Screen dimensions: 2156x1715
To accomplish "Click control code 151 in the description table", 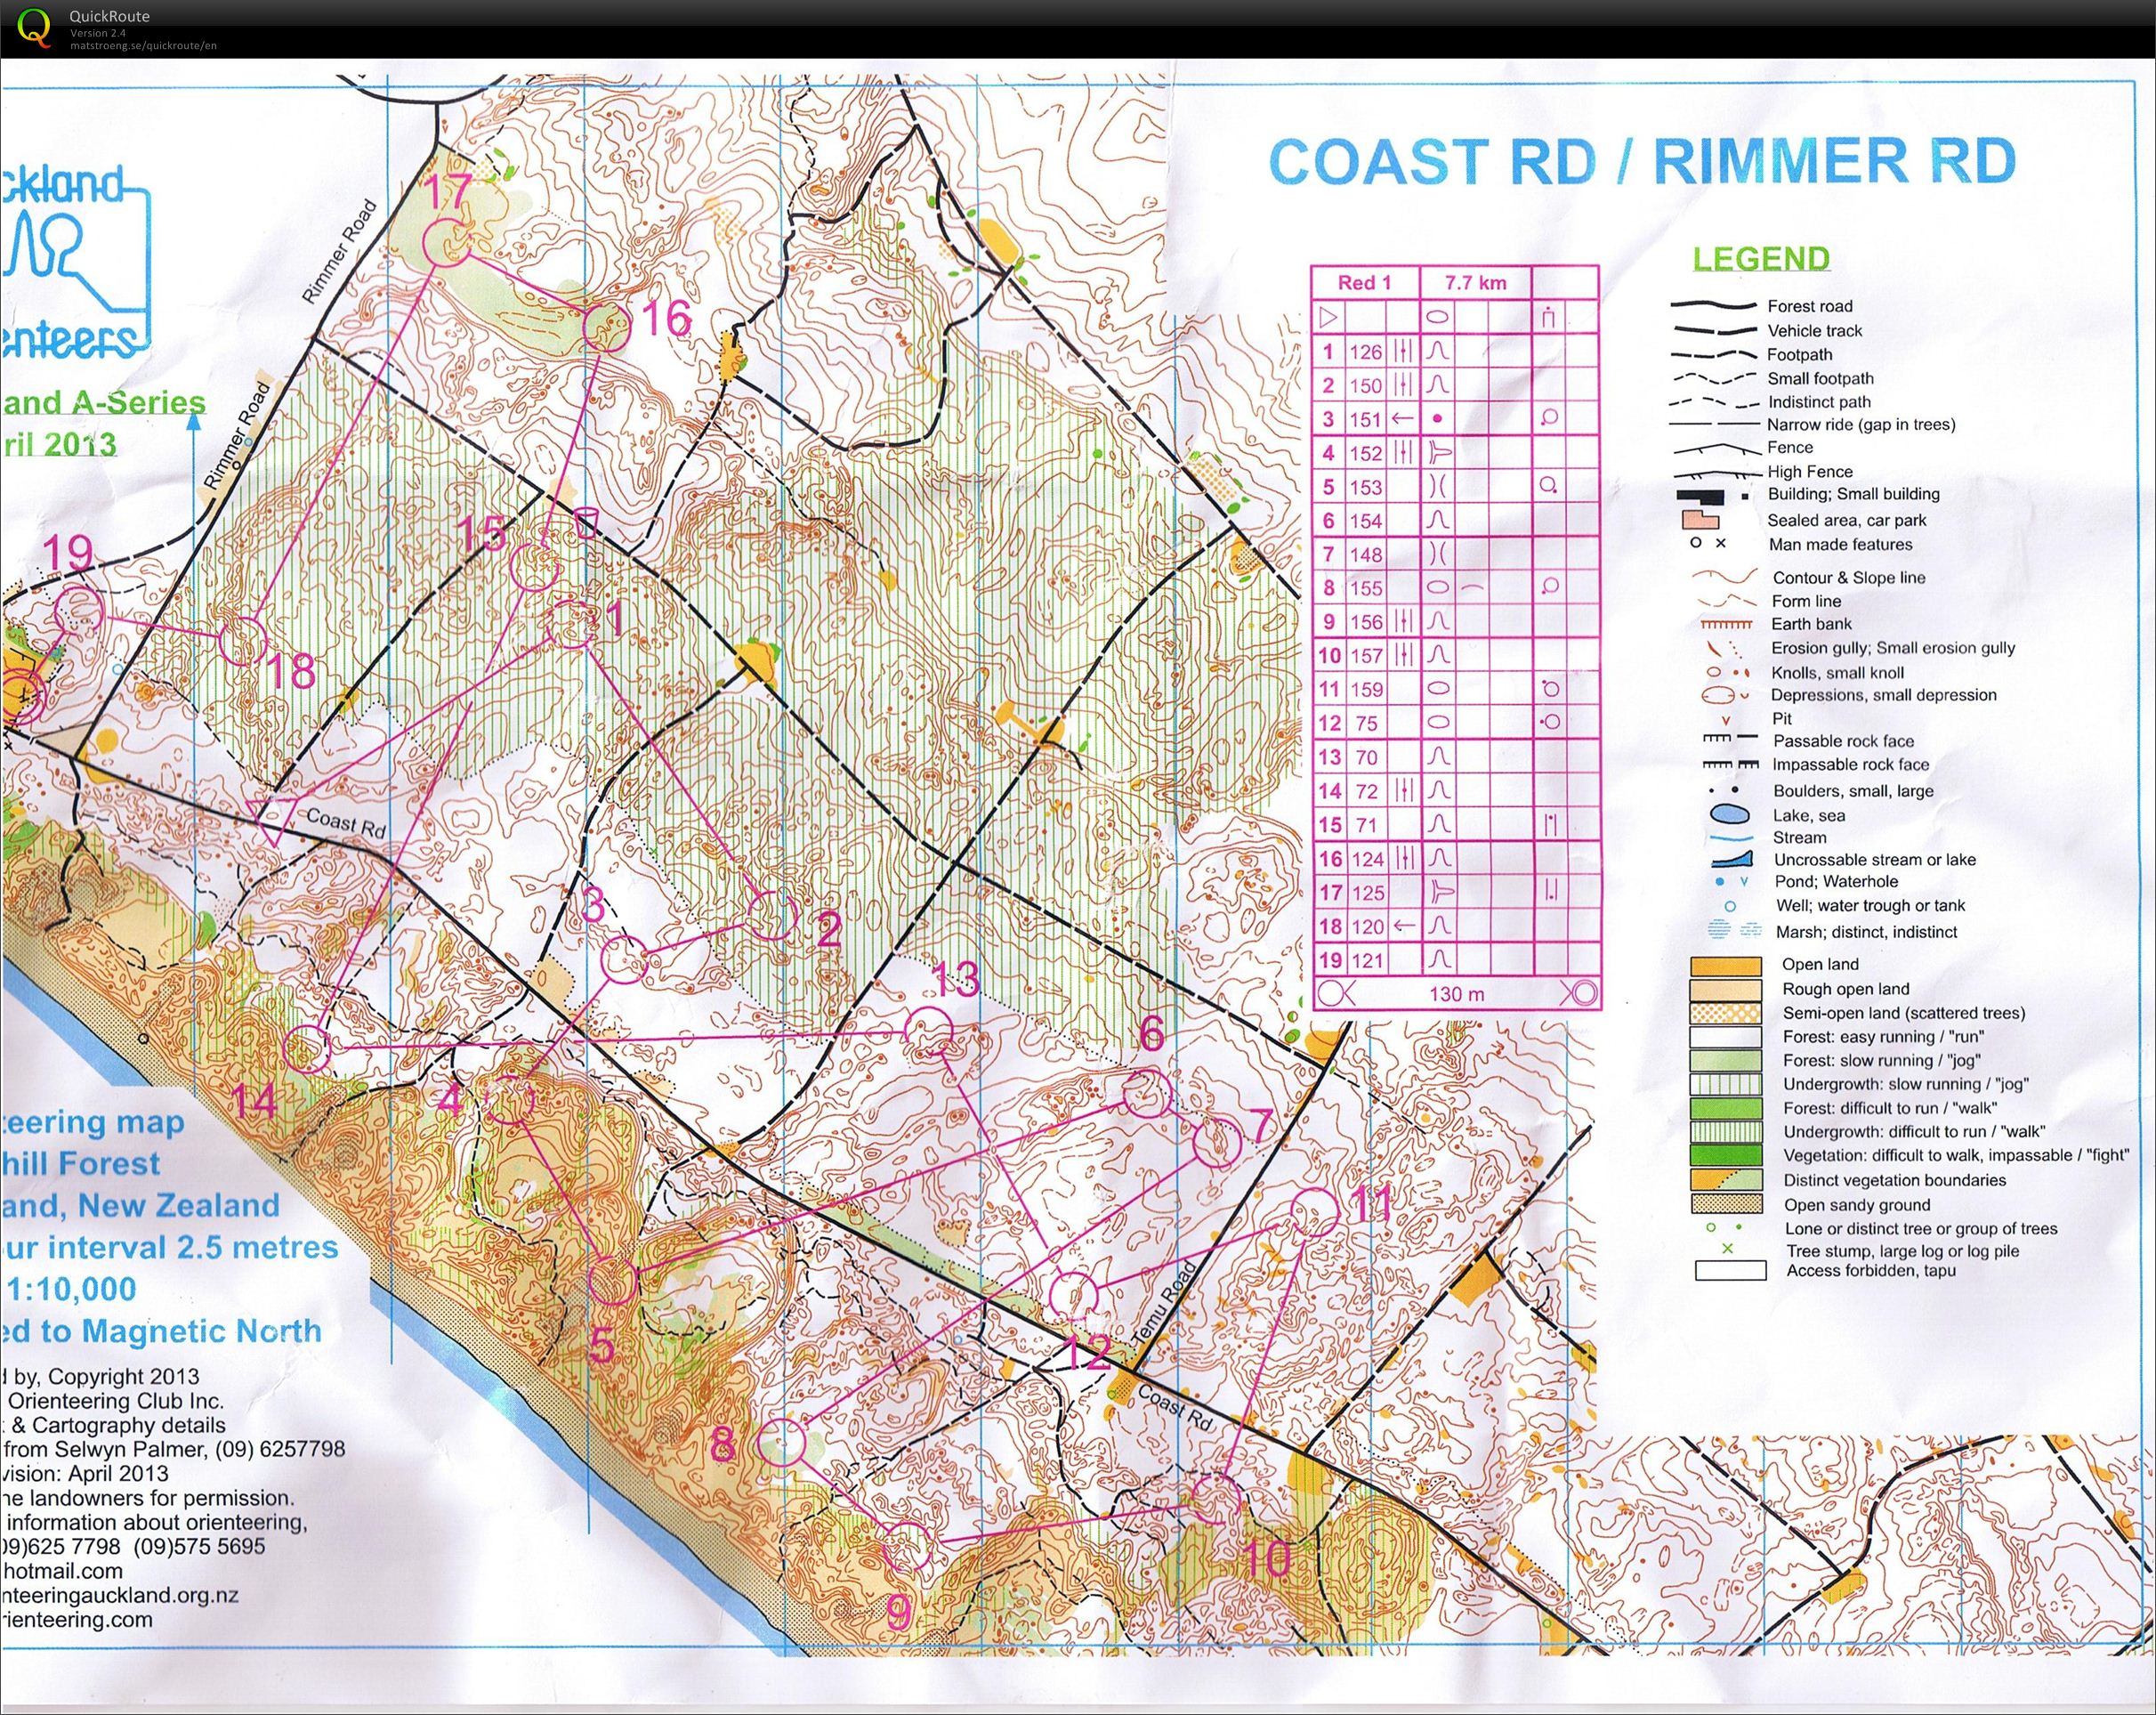I will coord(1365,419).
